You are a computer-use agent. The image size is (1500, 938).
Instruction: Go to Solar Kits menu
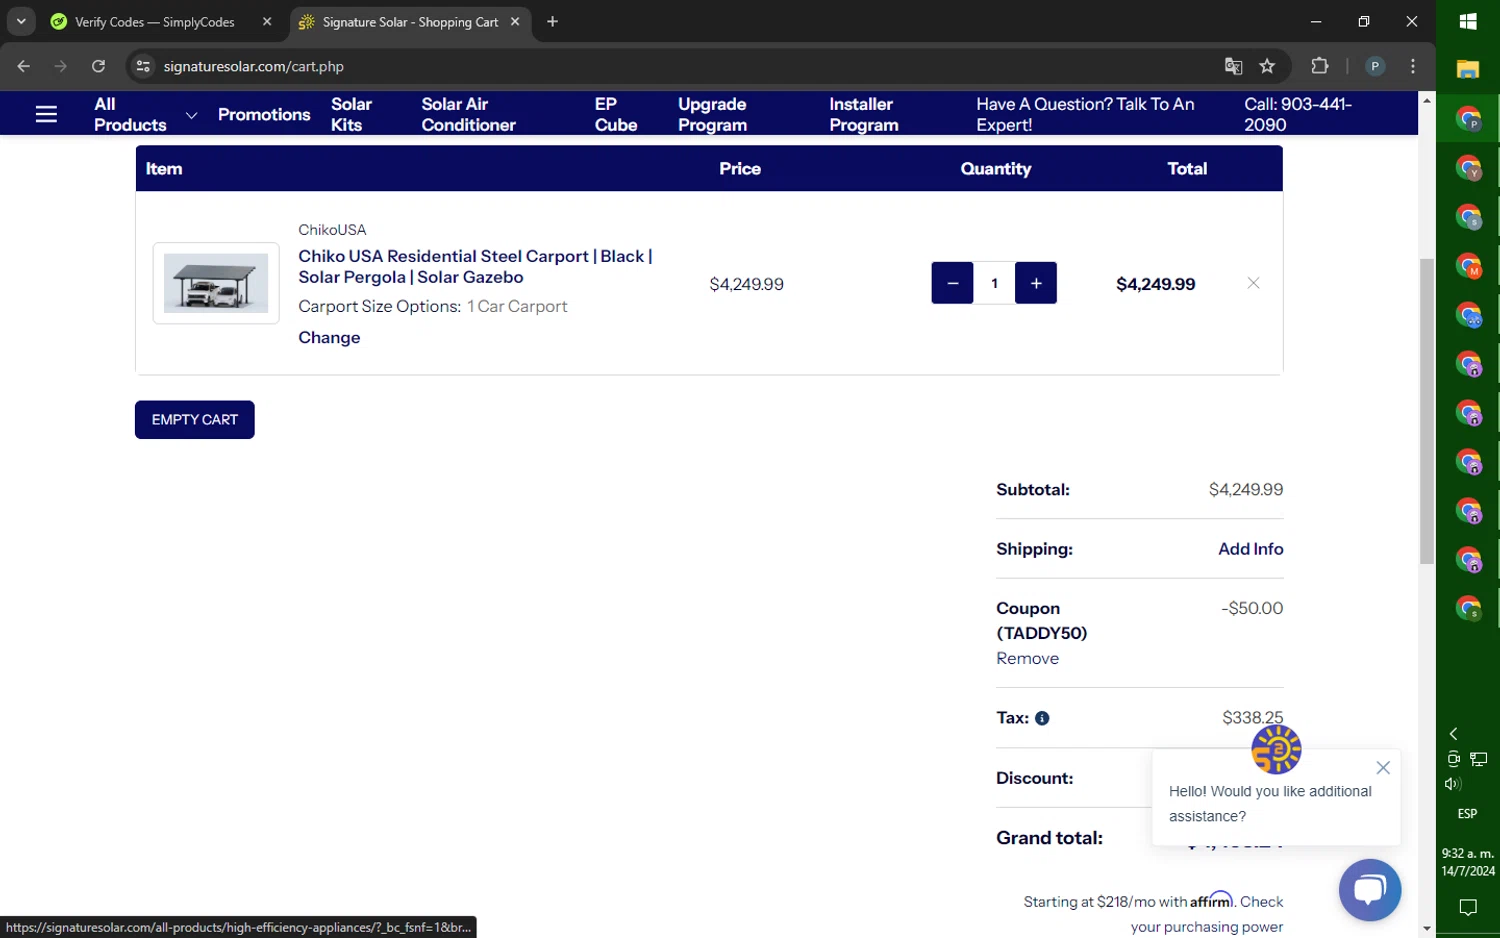point(351,114)
